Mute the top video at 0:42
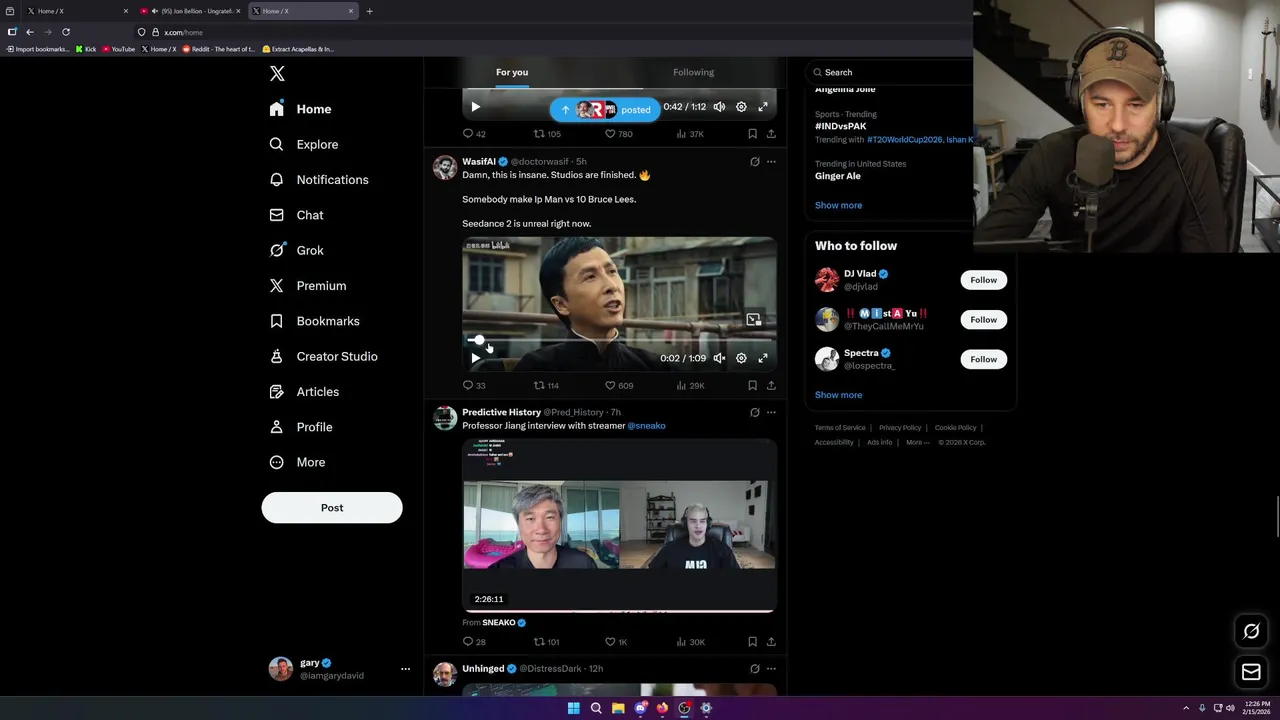 pos(719,107)
